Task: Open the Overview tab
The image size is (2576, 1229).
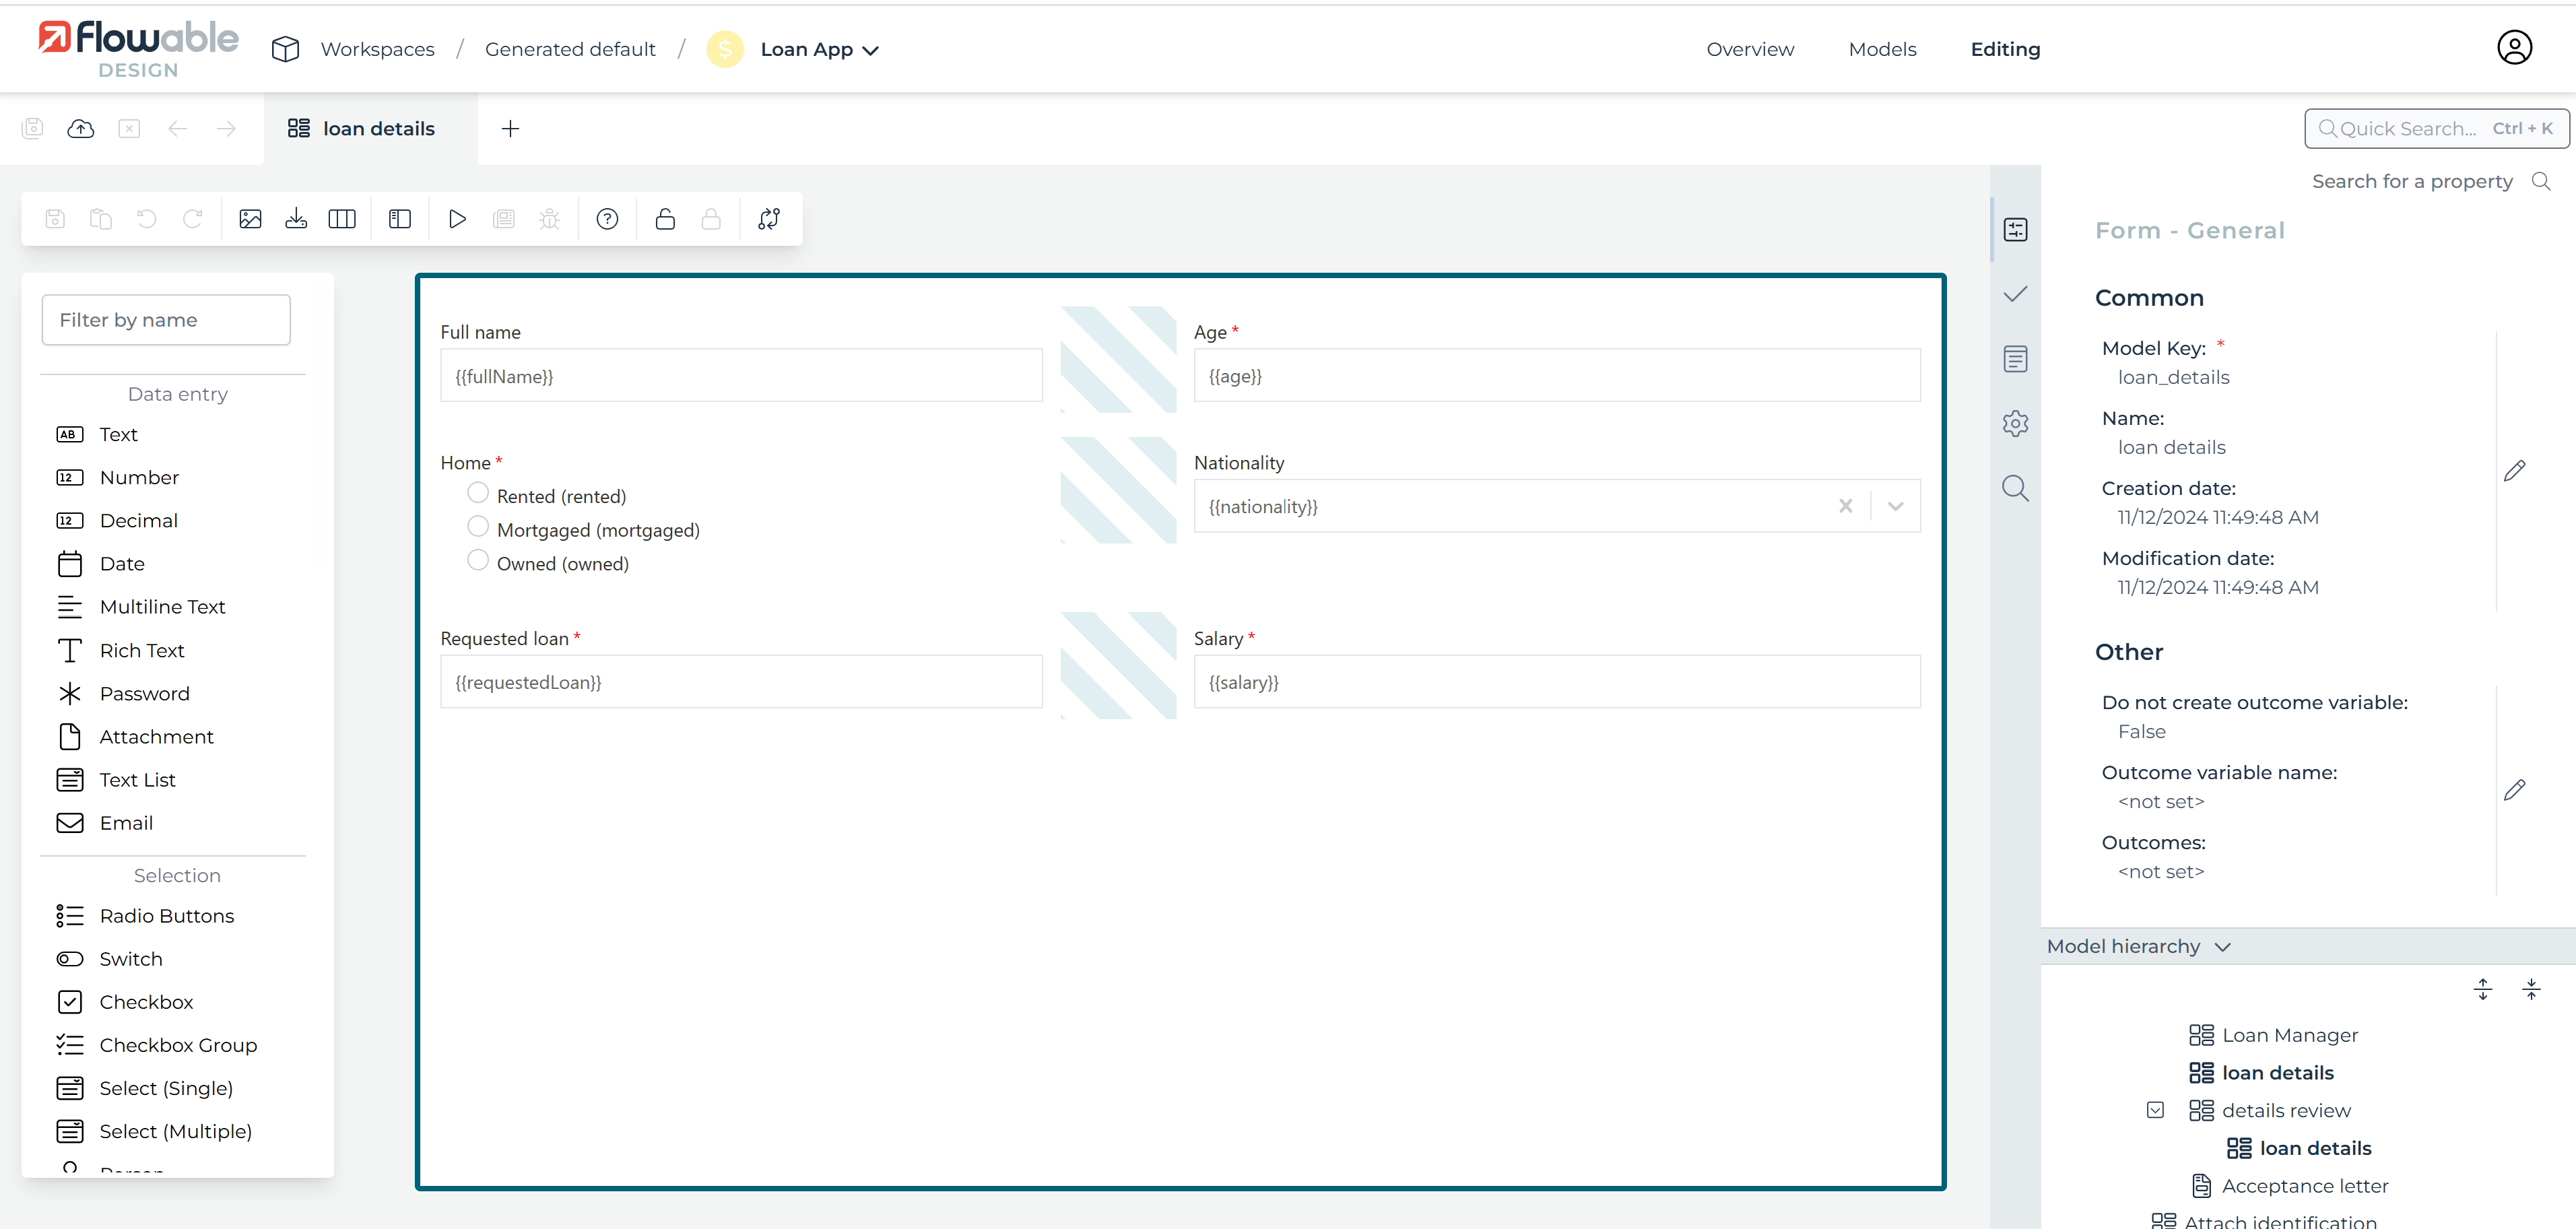Action: [x=1750, y=49]
